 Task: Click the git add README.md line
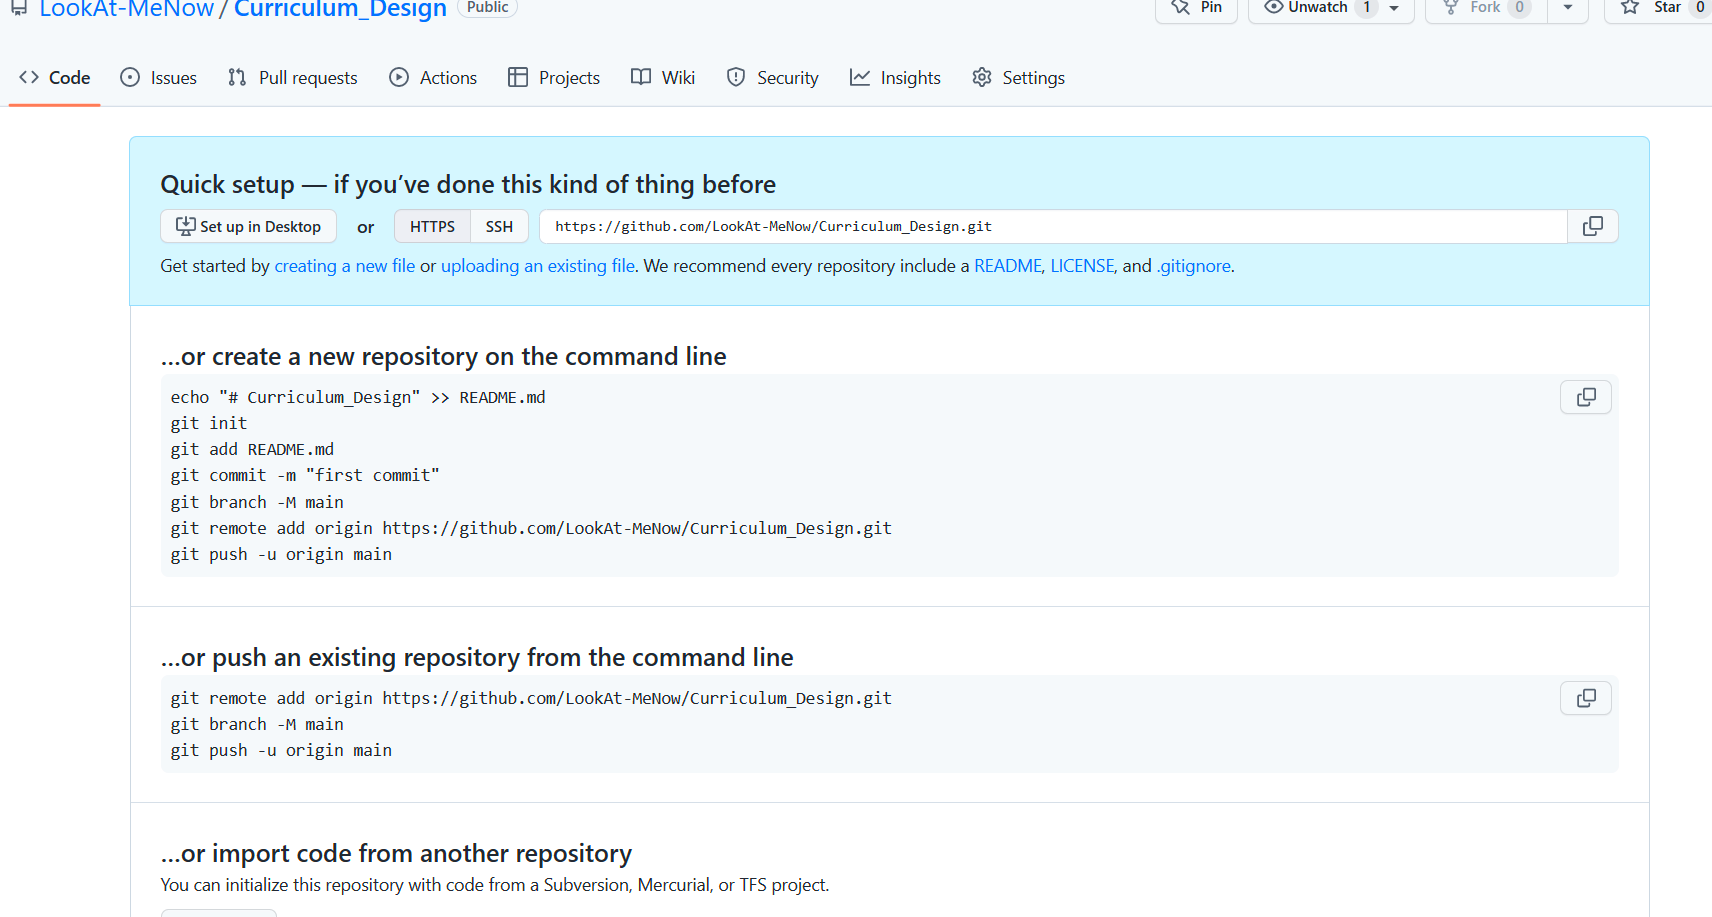click(252, 449)
